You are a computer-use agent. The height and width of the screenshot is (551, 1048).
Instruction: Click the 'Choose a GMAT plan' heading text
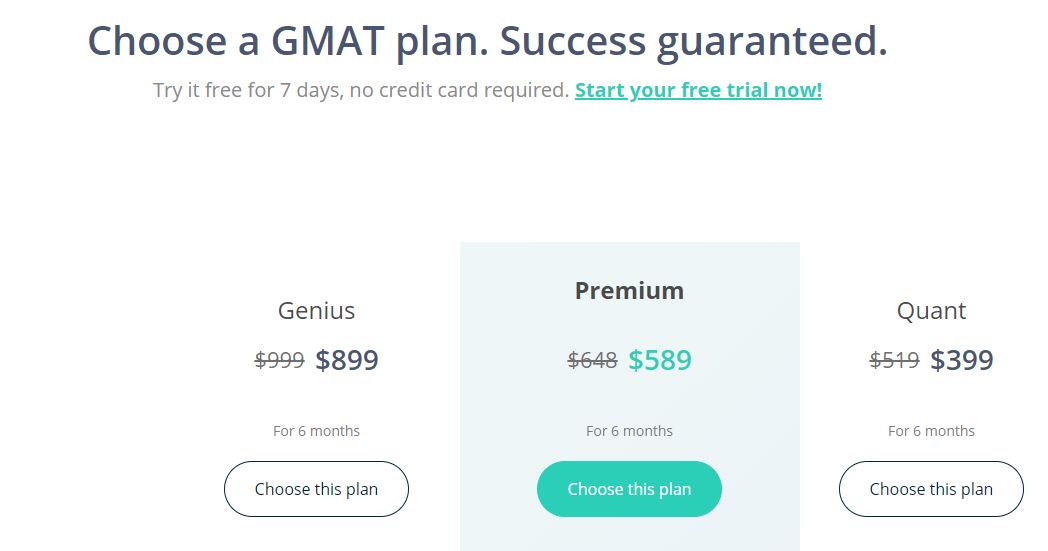(288, 41)
